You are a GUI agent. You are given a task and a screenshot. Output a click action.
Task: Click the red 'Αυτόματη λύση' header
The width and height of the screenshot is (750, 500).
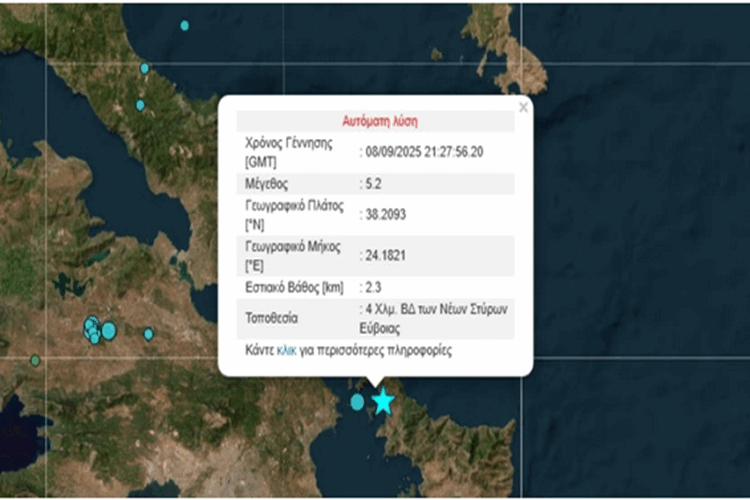click(375, 121)
